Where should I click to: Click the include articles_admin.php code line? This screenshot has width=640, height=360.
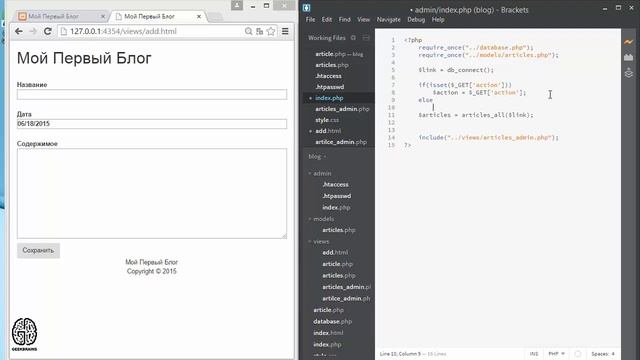coord(488,138)
